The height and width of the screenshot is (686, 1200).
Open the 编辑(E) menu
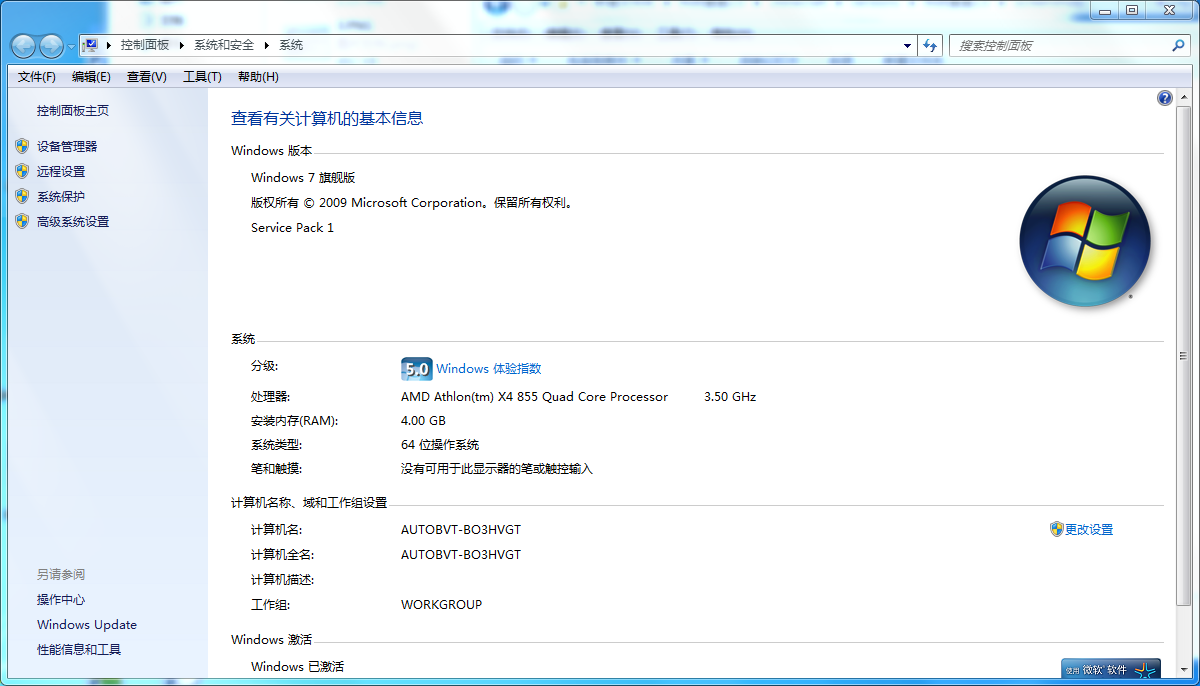tap(91, 77)
